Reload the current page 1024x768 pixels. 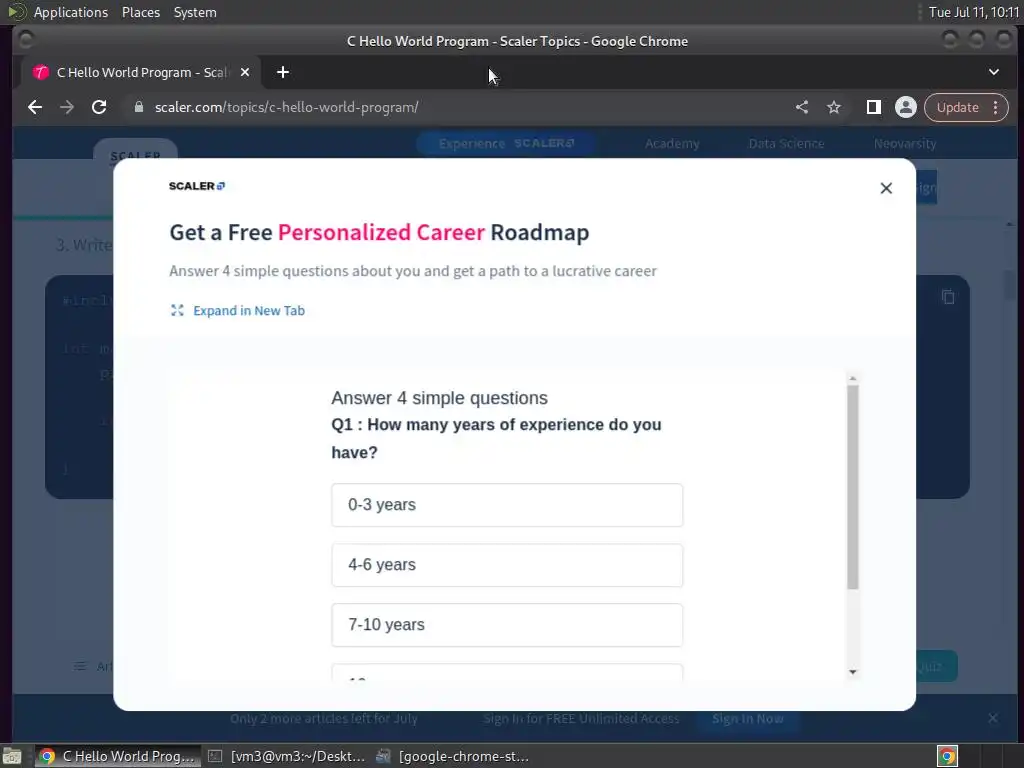(x=99, y=107)
